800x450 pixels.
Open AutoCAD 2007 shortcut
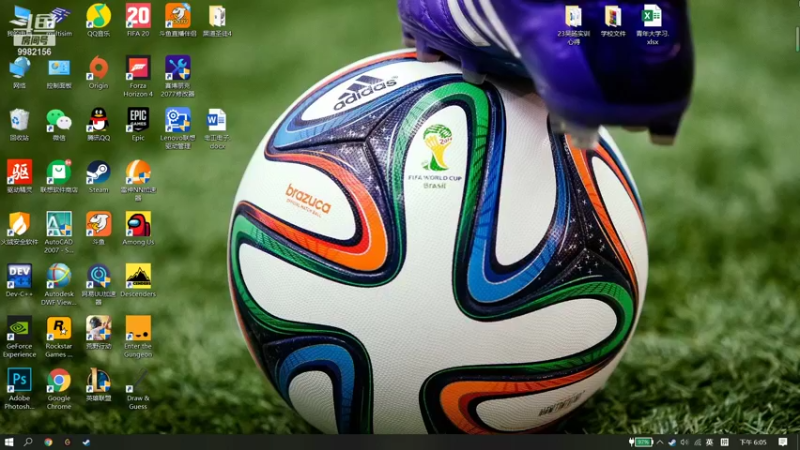[59, 232]
